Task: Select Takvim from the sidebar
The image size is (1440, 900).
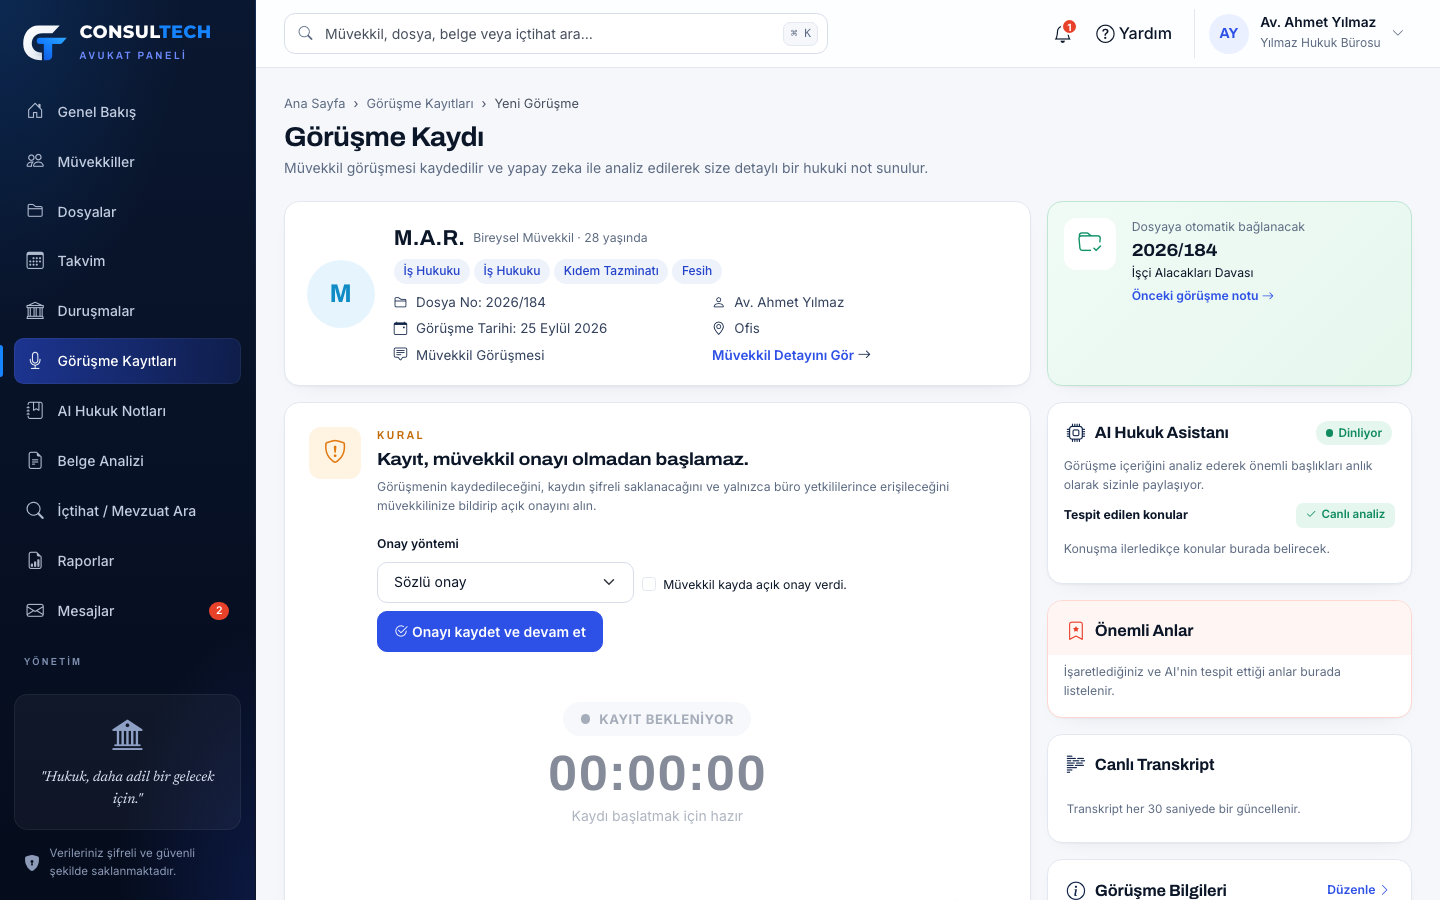Action: click(128, 261)
